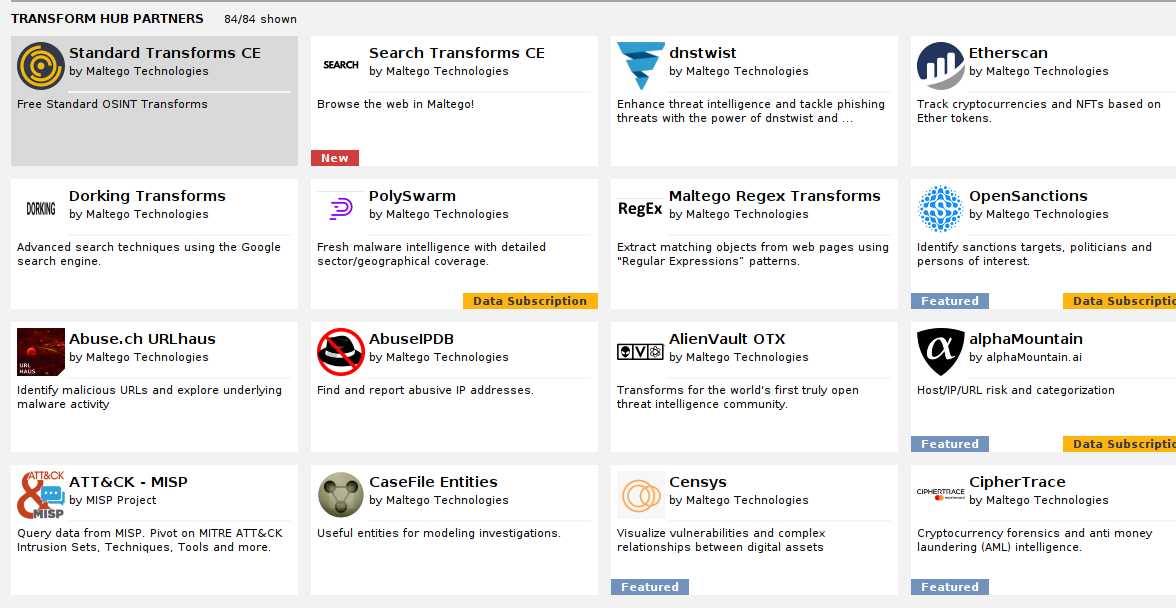Click the Abuse.ch URLhaus logo icon

(40, 352)
